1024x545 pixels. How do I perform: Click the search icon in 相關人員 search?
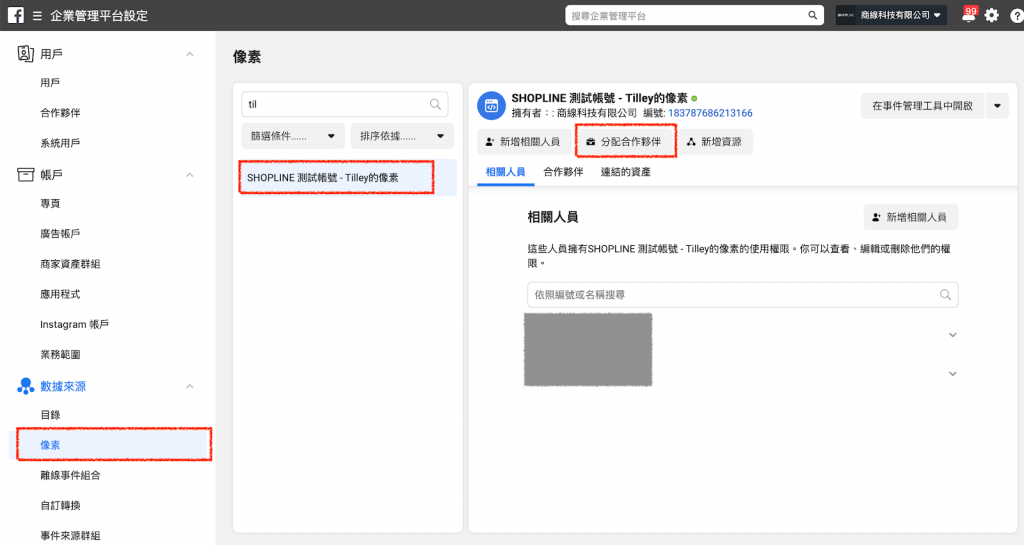click(945, 295)
